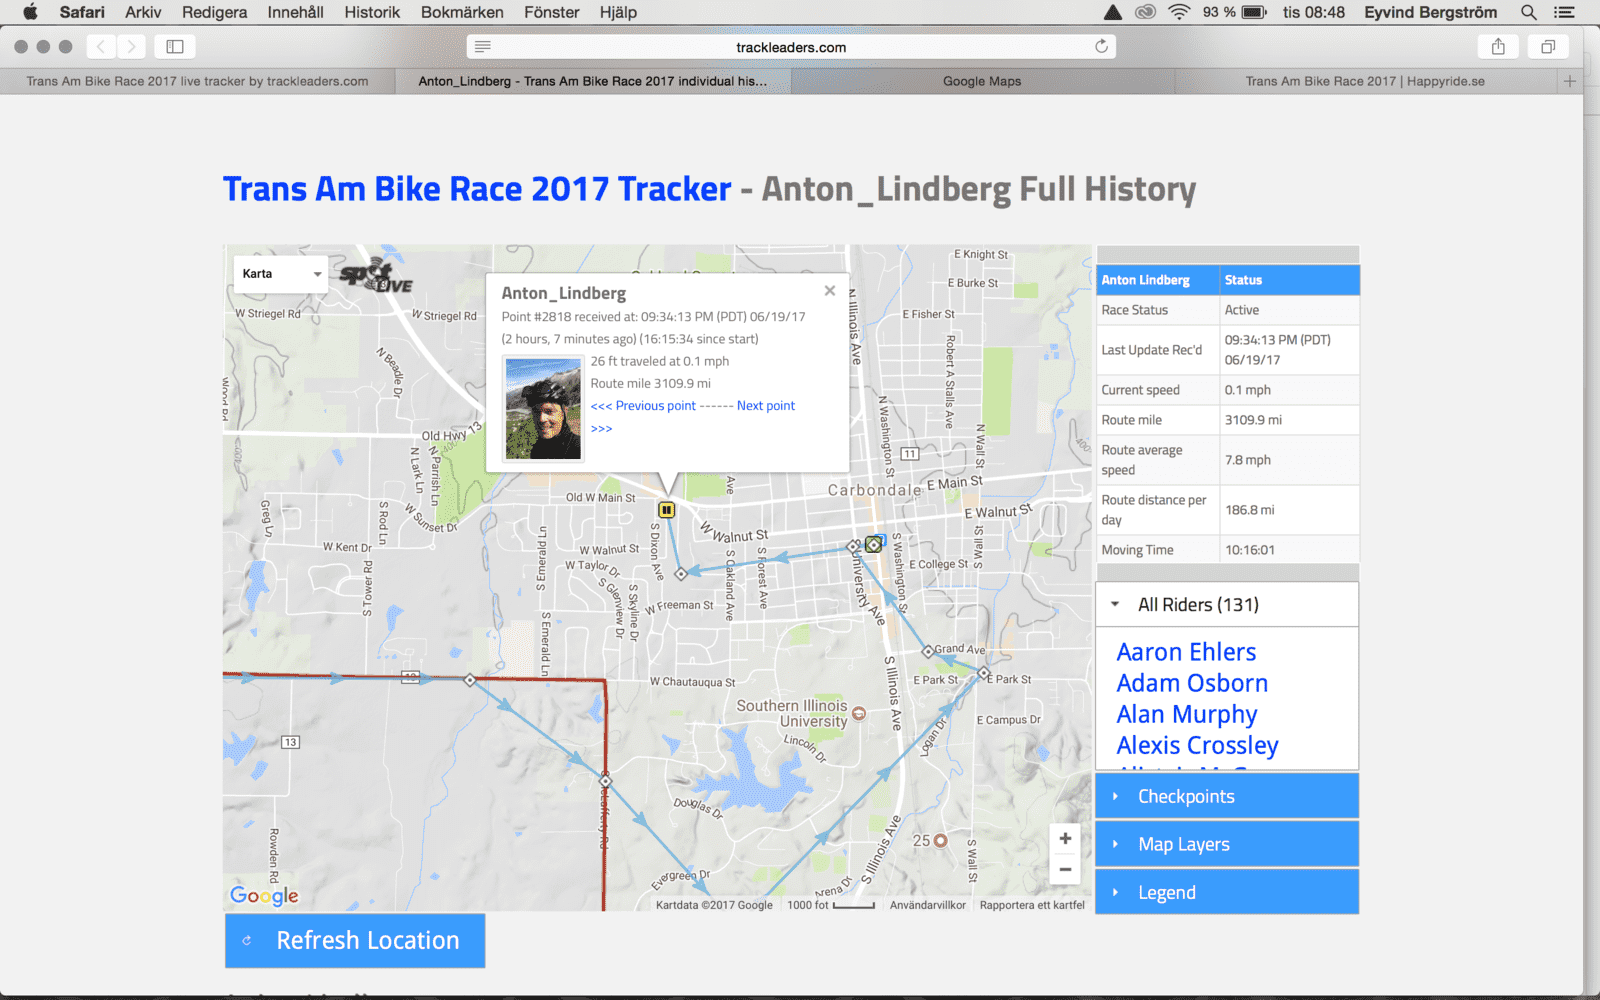
Task: Zoom out on the map
Action: [1065, 869]
